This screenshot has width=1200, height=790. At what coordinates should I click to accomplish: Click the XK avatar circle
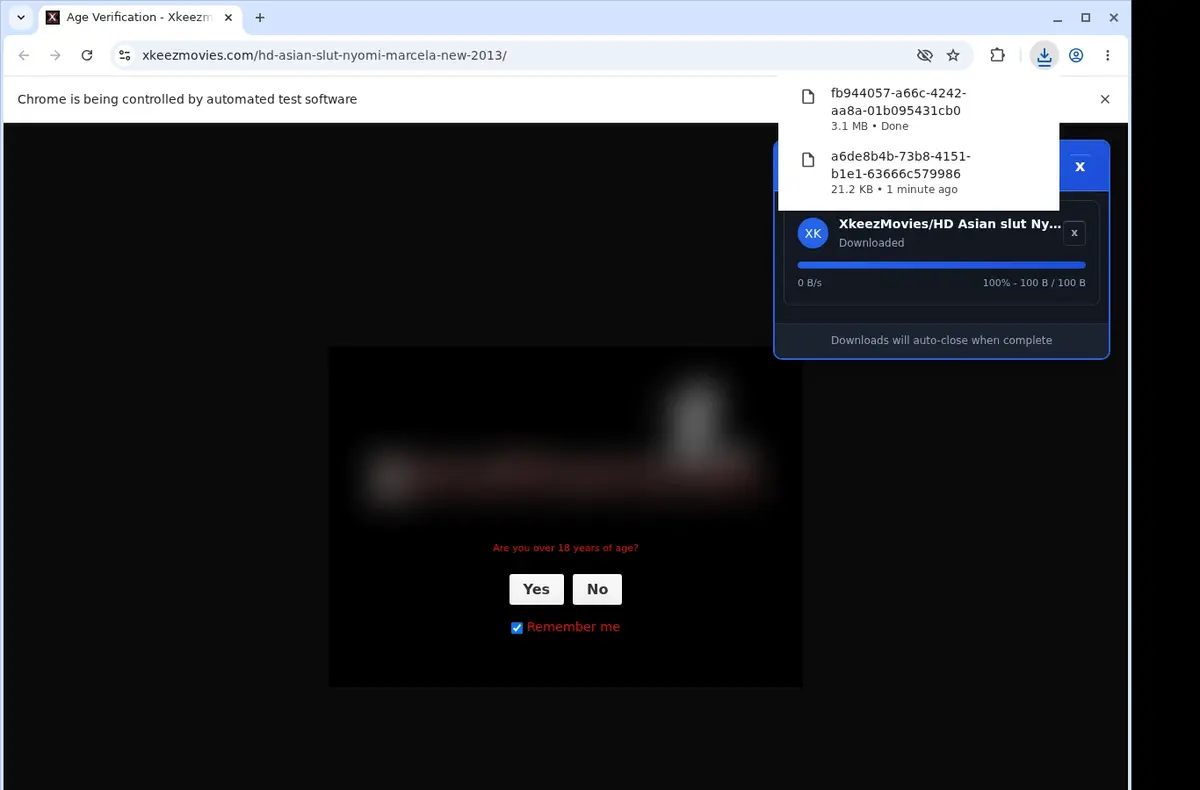coord(813,233)
